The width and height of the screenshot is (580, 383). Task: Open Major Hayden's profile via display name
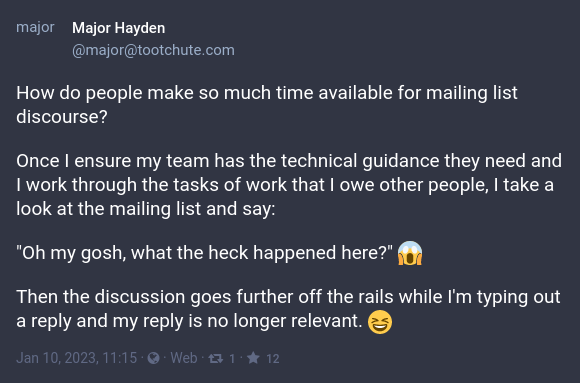pyautogui.click(x=118, y=28)
